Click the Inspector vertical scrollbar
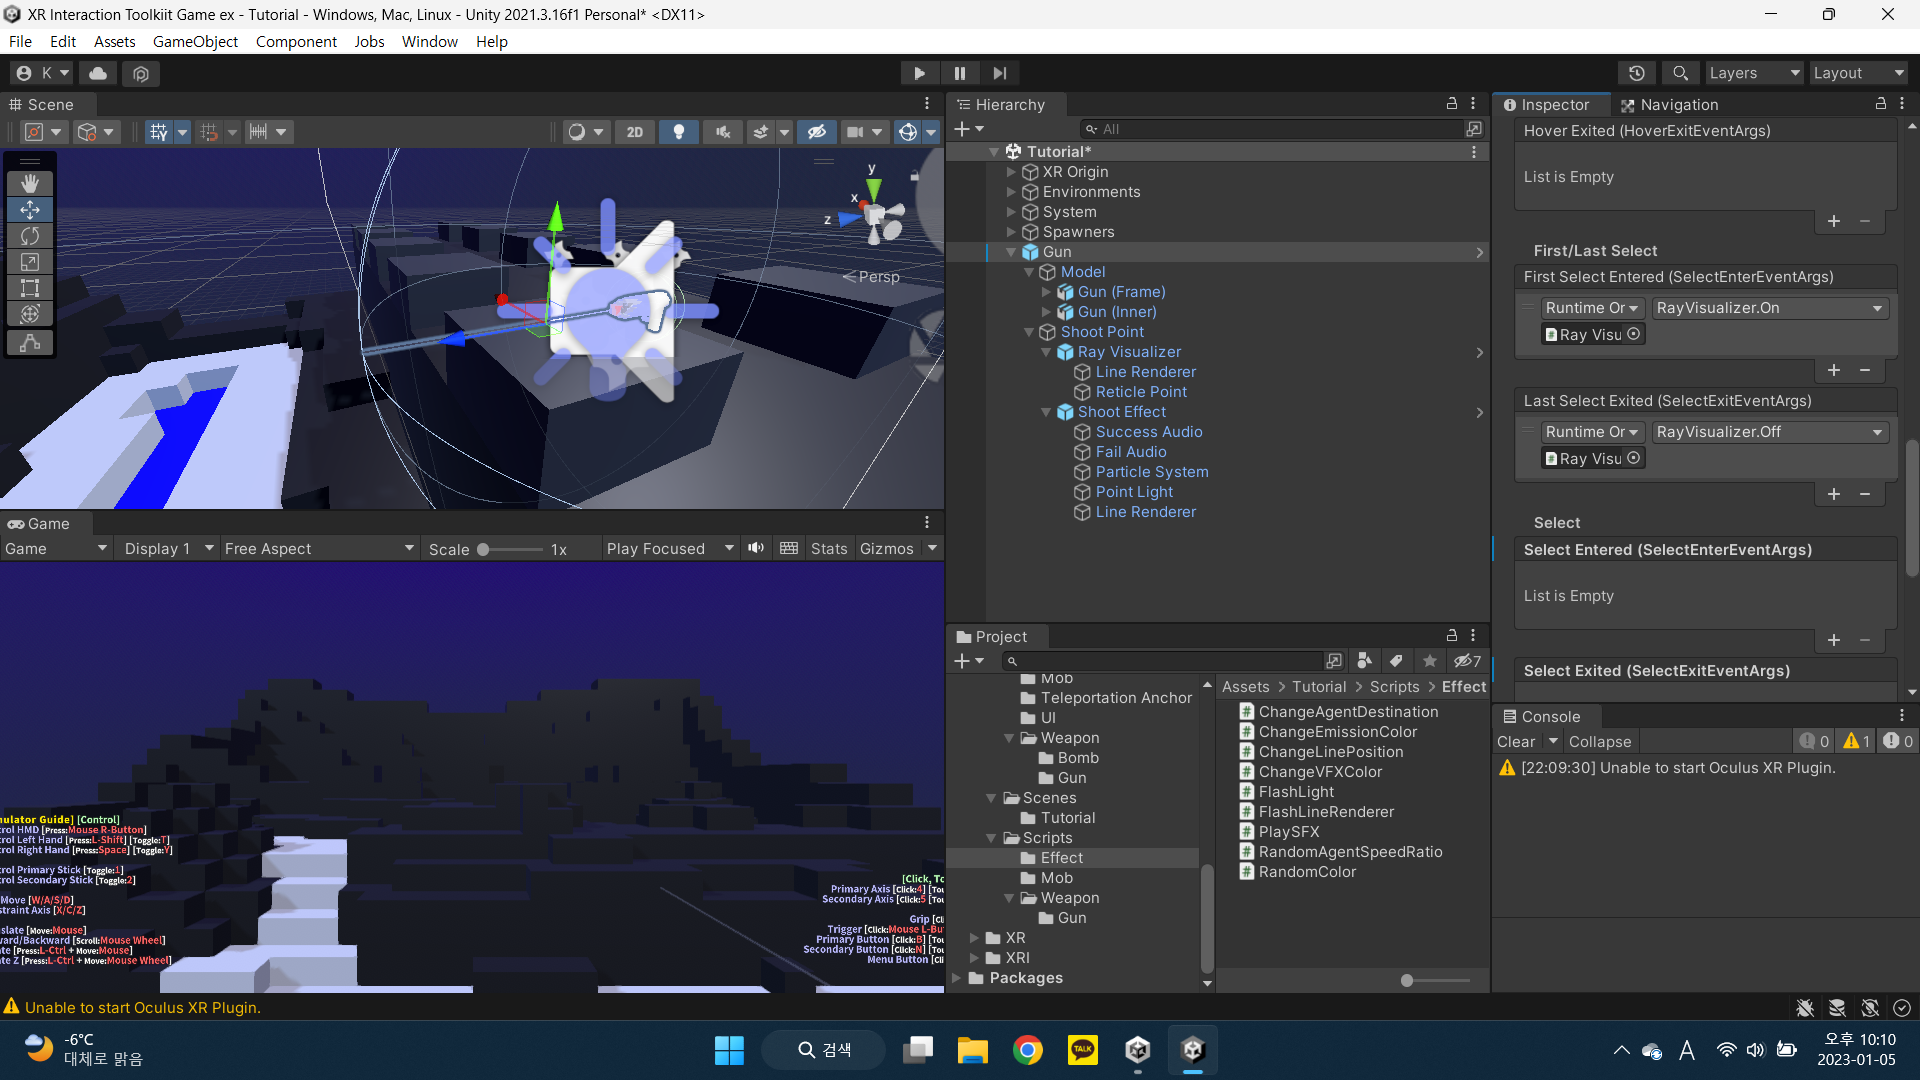This screenshot has height=1080, width=1920. (1912, 508)
